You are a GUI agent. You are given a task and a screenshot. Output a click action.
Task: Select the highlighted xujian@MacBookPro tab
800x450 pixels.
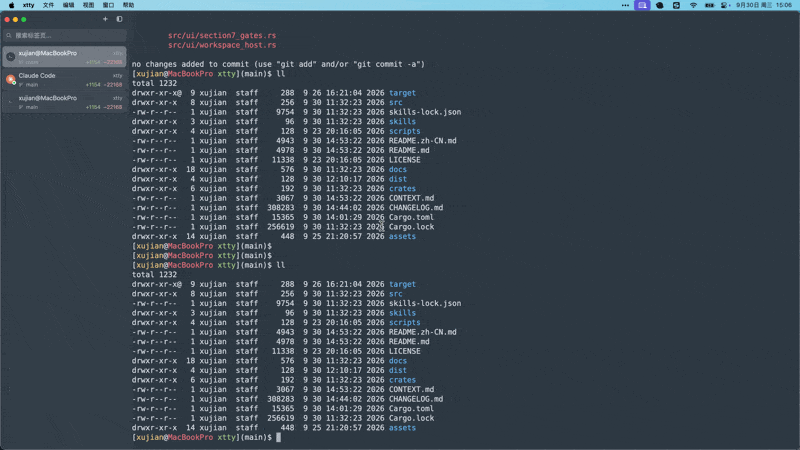[x=64, y=57]
